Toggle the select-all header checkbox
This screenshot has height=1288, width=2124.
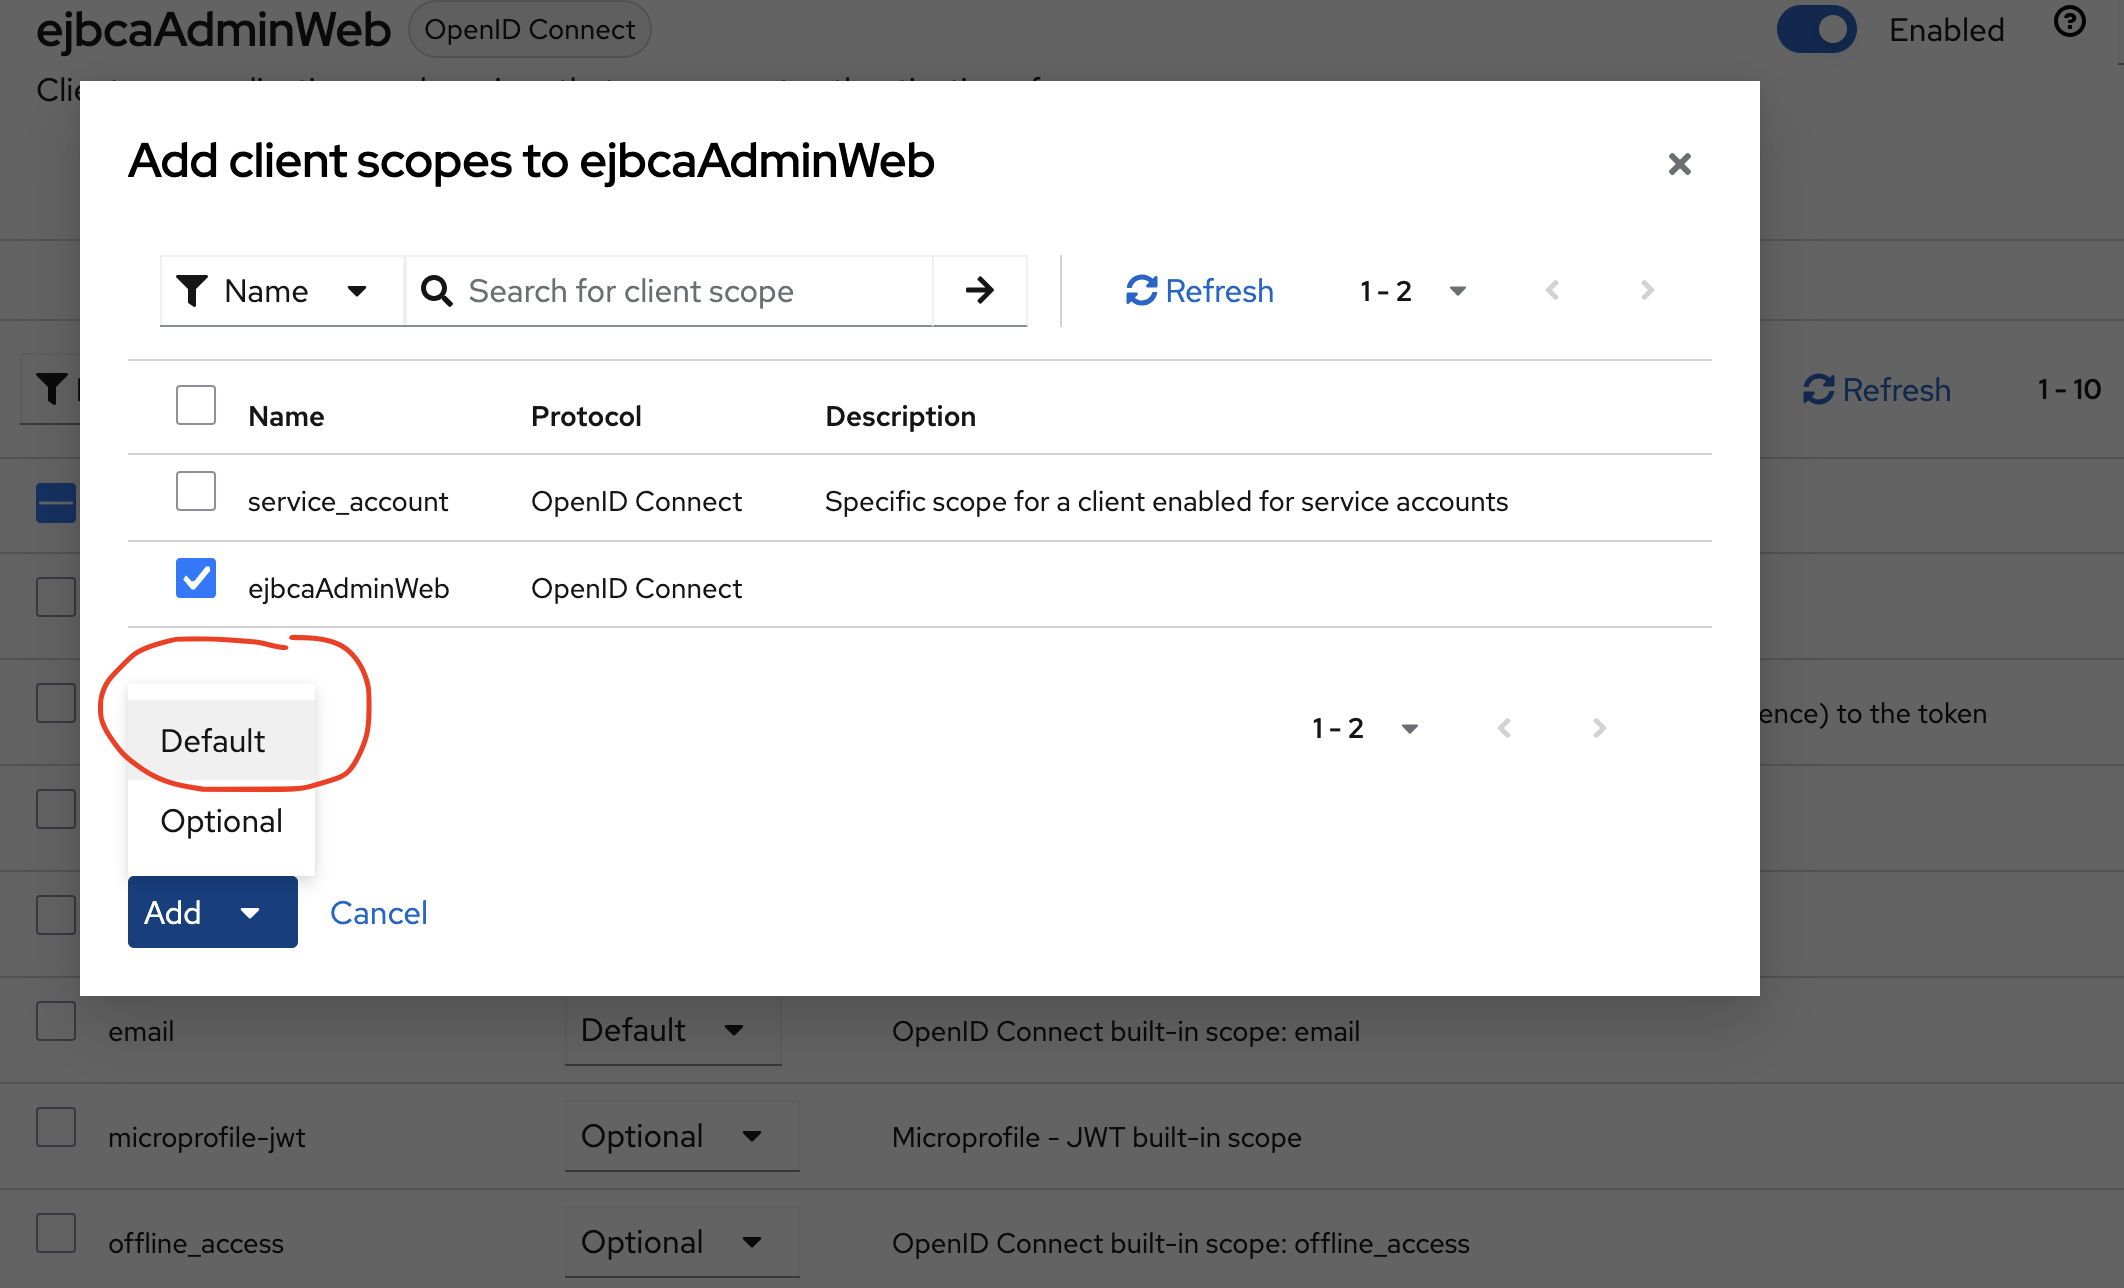[196, 405]
